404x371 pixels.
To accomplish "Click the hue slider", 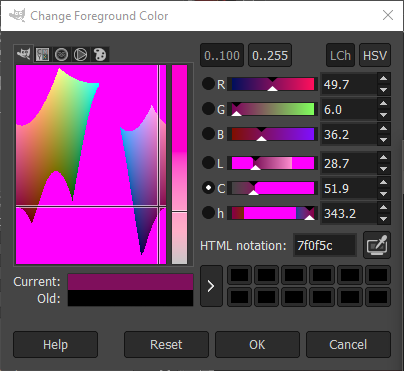I will [x=273, y=213].
